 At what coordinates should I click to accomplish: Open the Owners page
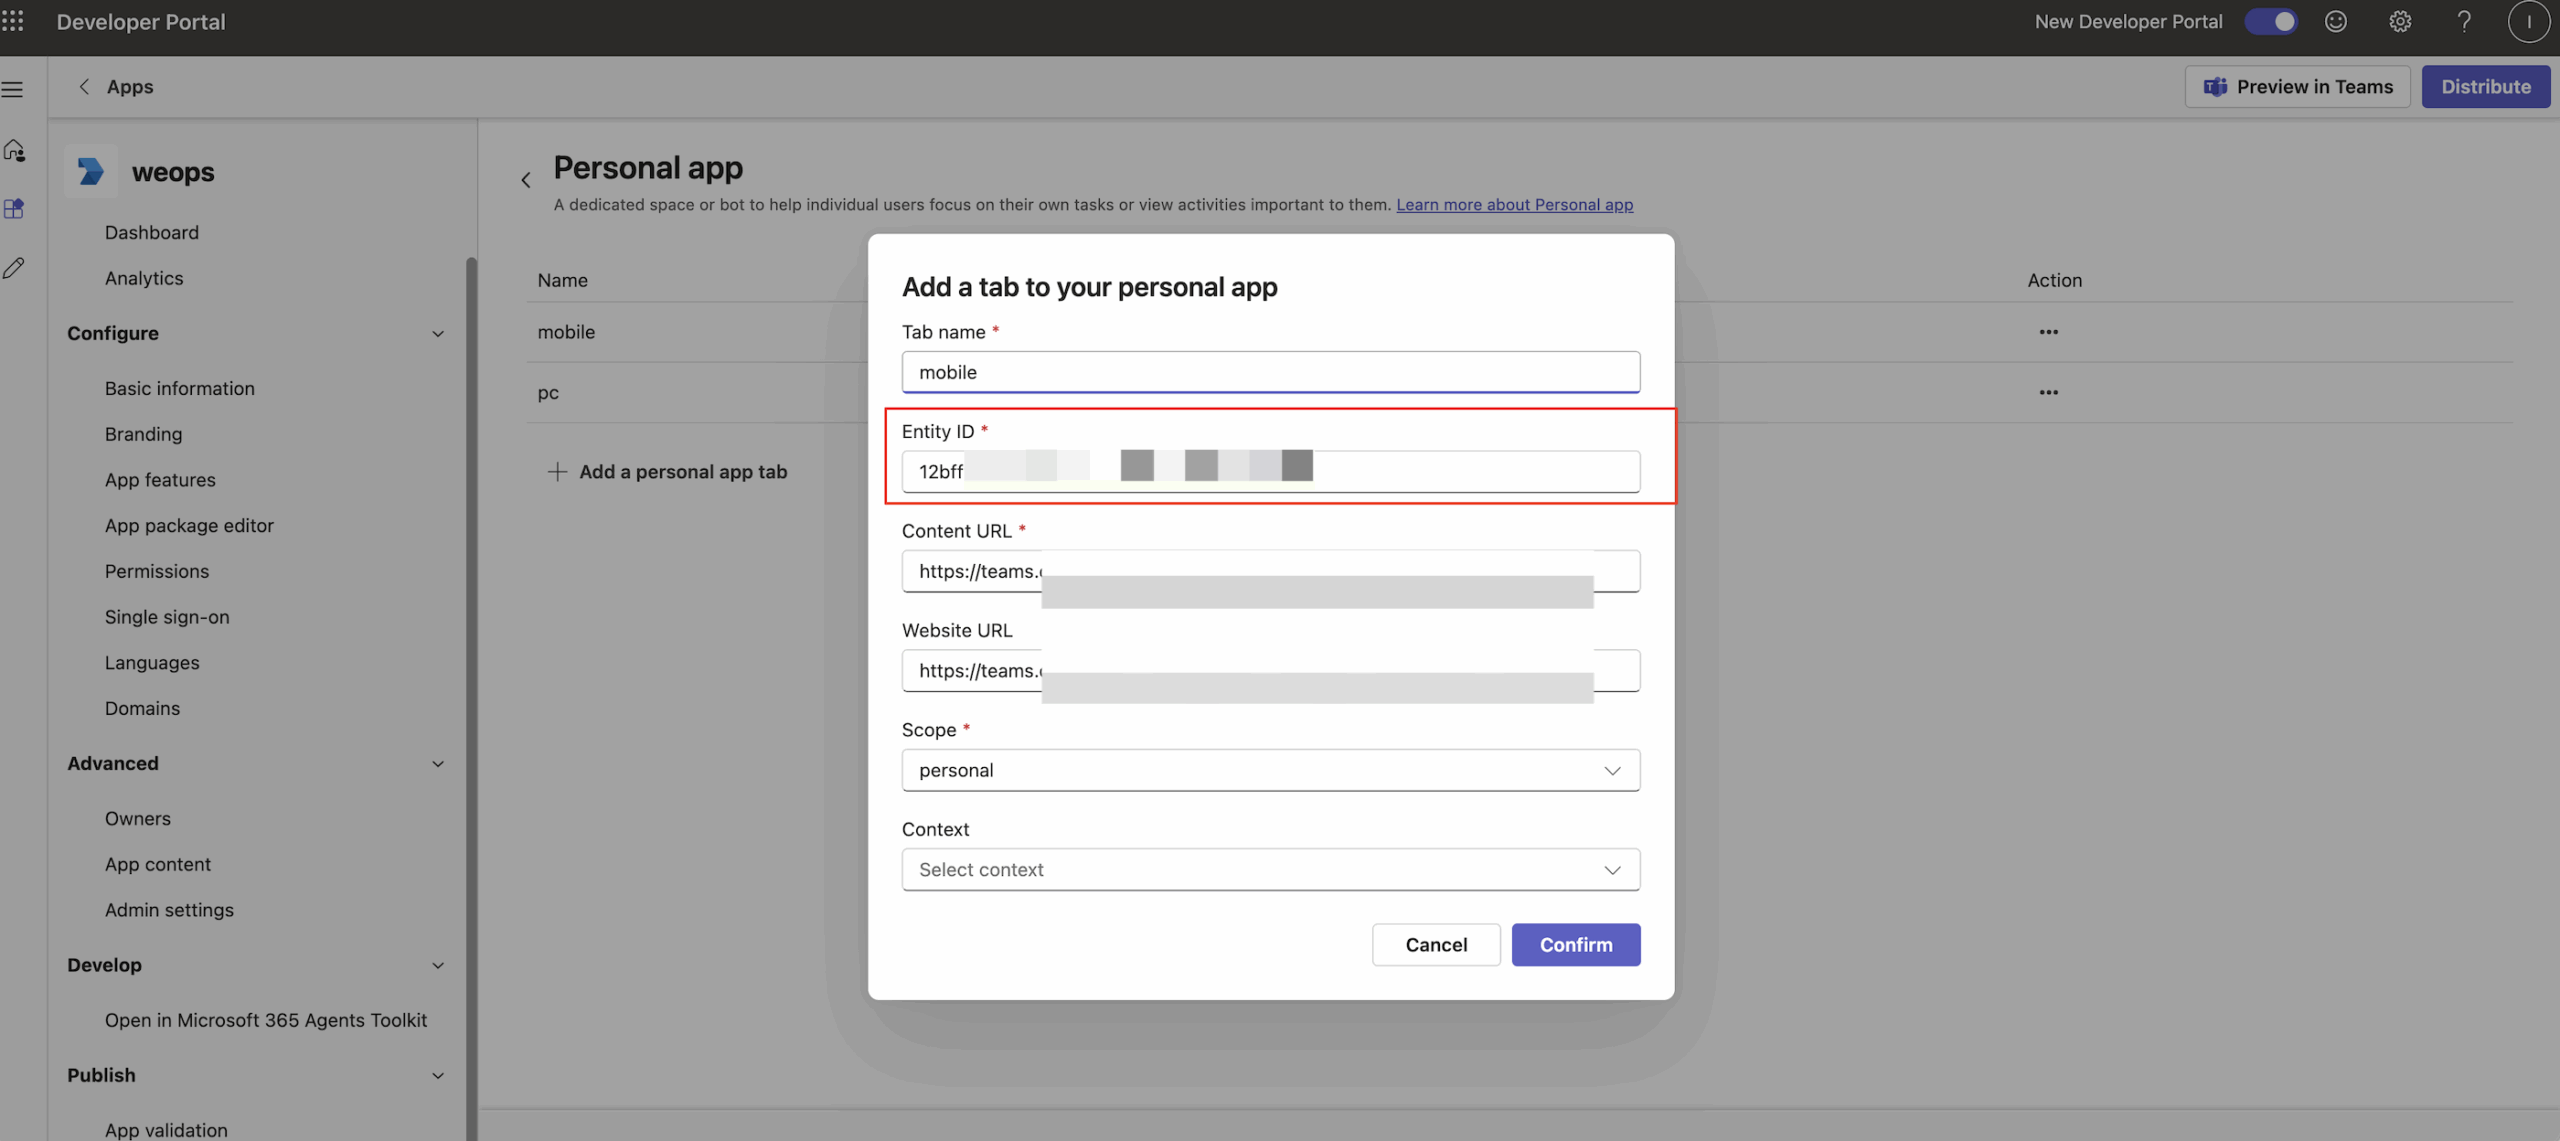click(138, 818)
